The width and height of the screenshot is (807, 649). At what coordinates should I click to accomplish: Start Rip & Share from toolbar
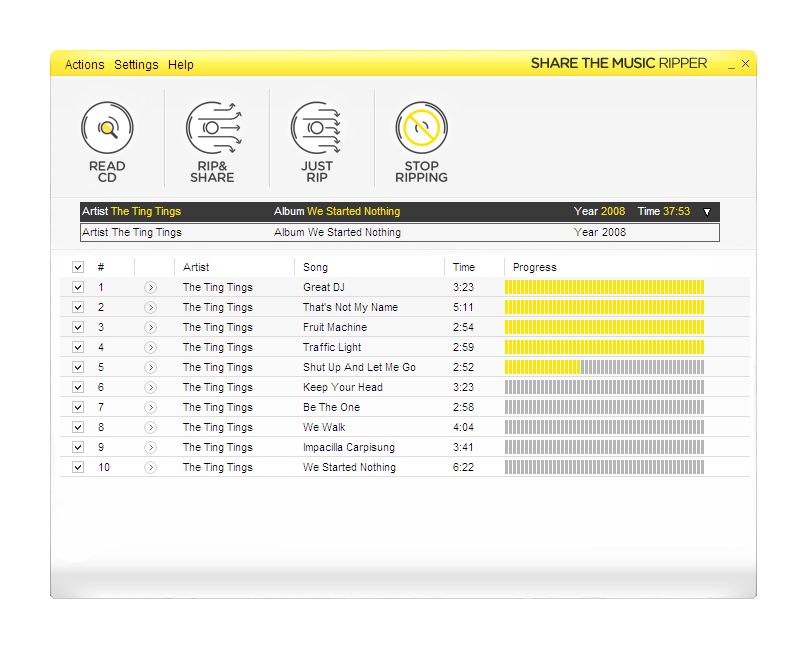(213, 128)
